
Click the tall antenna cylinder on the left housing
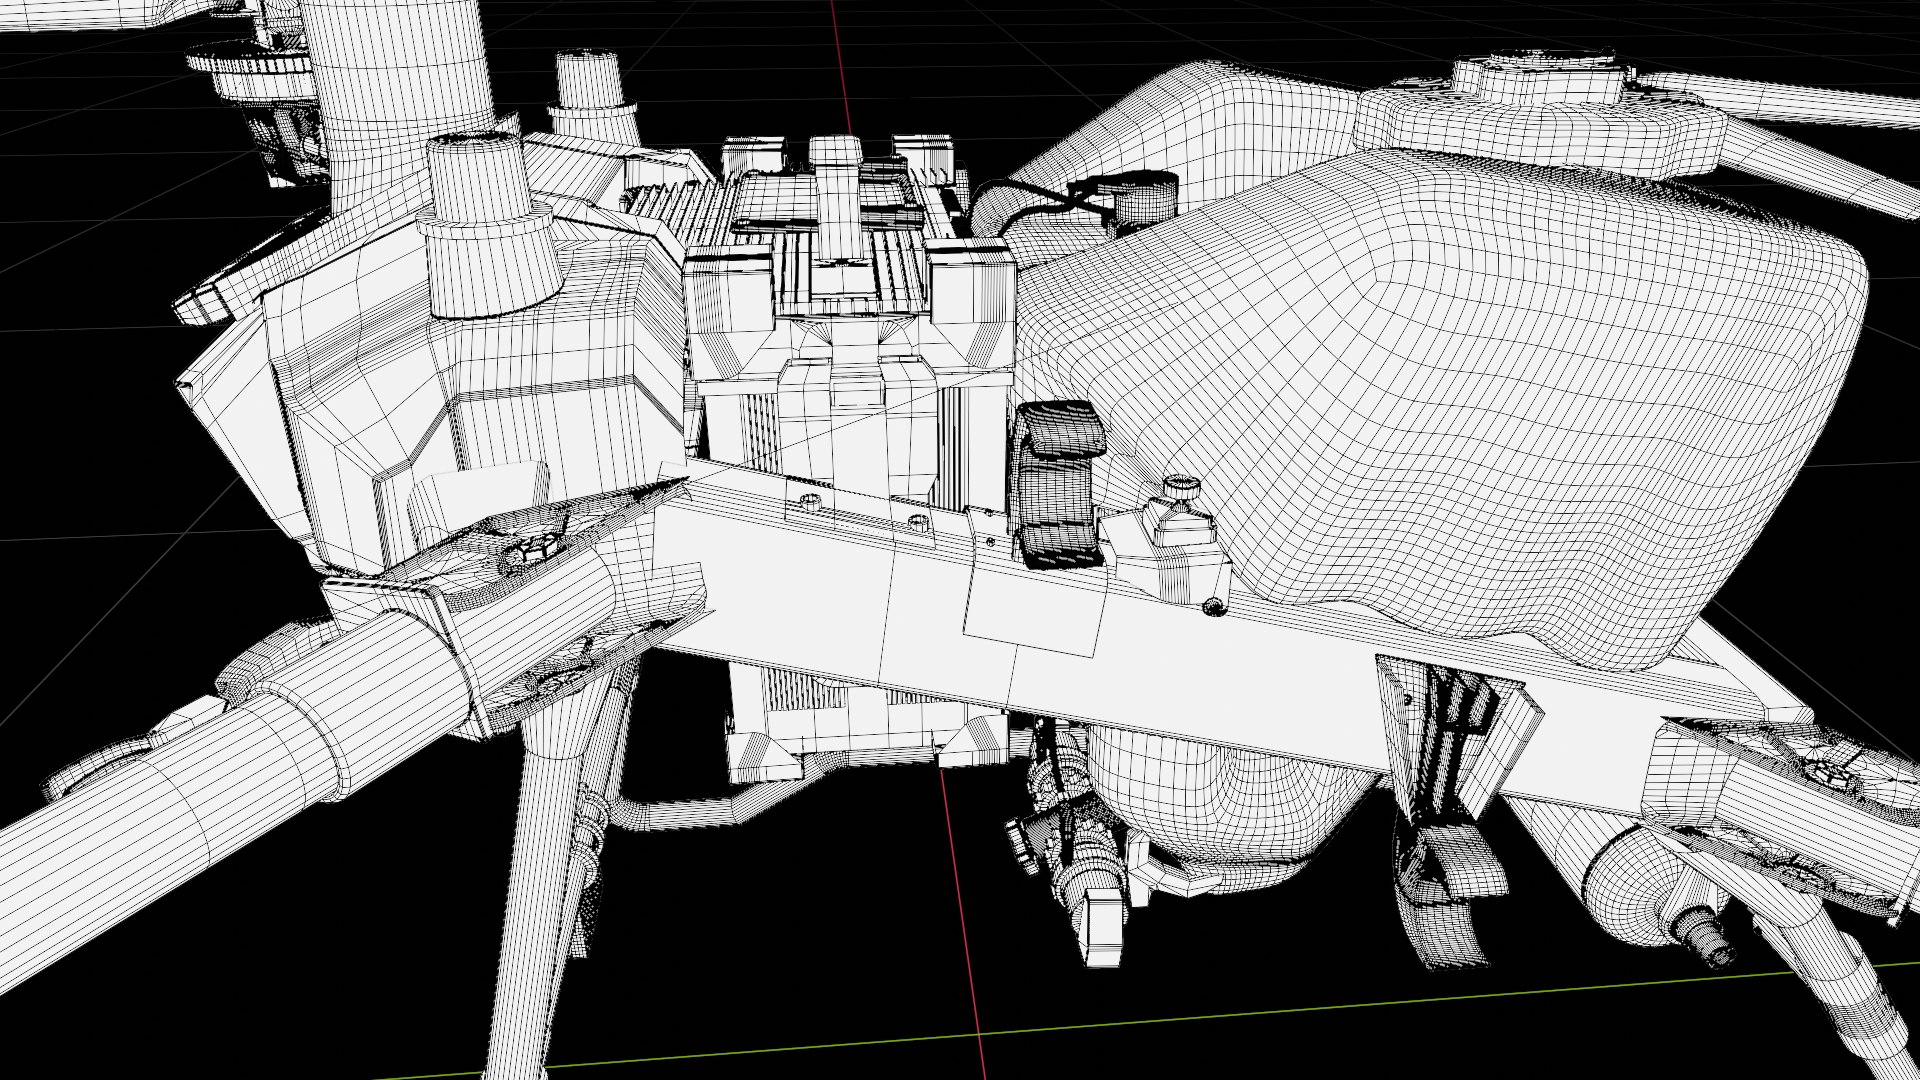tap(478, 220)
